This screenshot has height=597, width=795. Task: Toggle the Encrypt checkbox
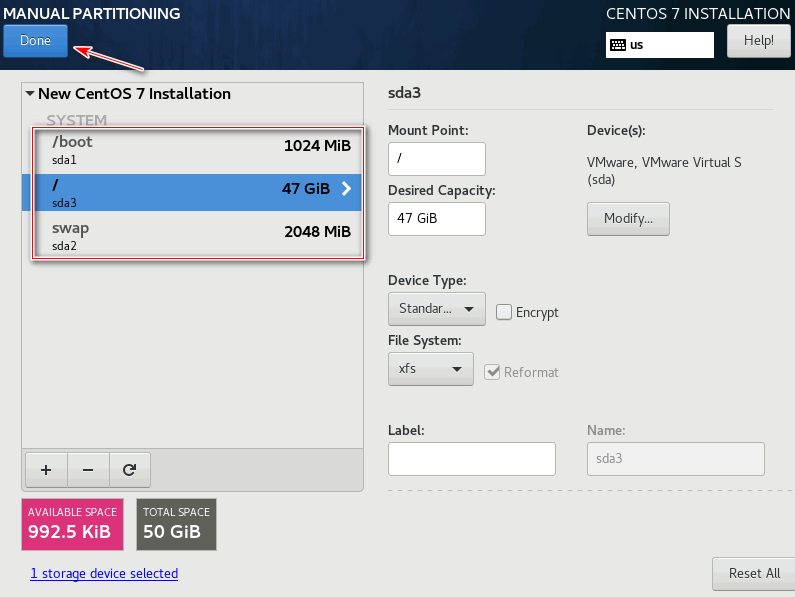503,312
